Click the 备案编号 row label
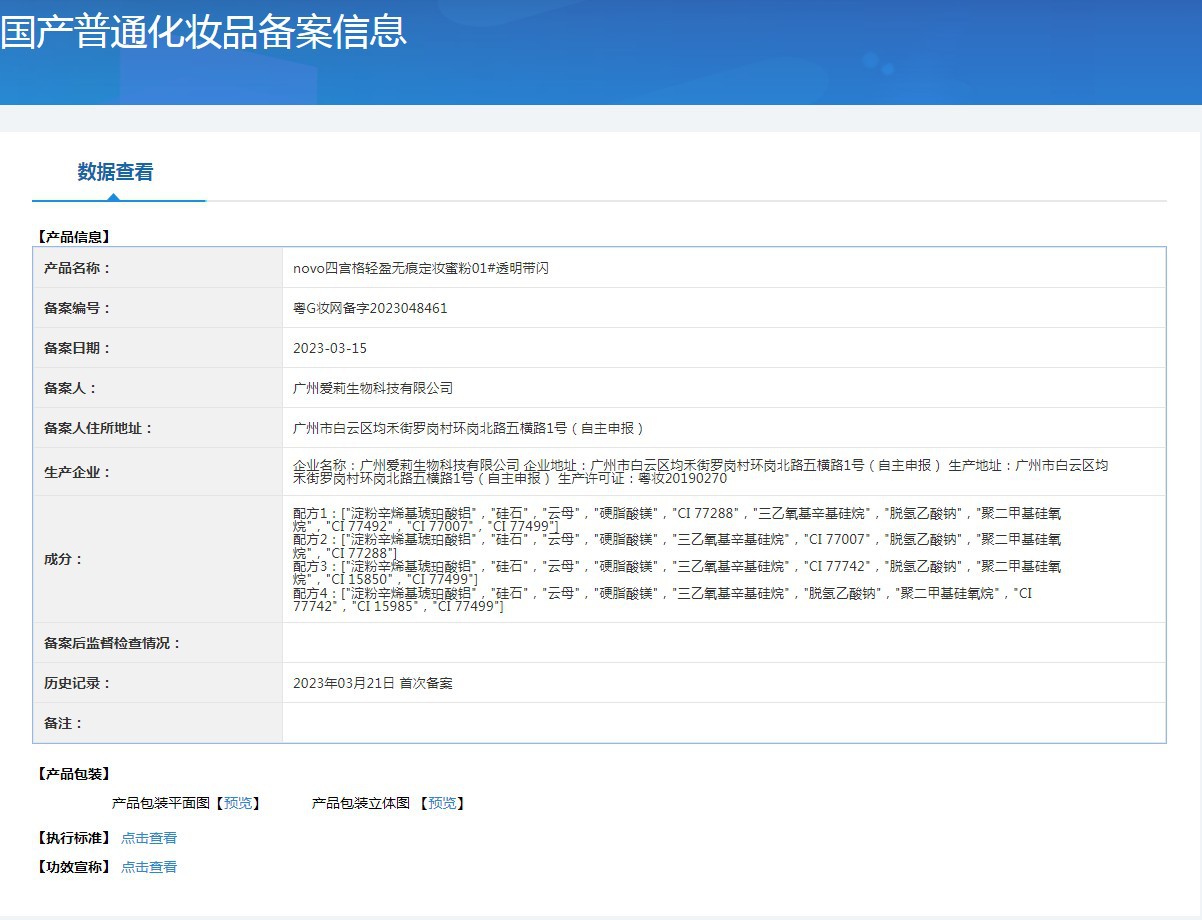1202x920 pixels. click(x=78, y=308)
